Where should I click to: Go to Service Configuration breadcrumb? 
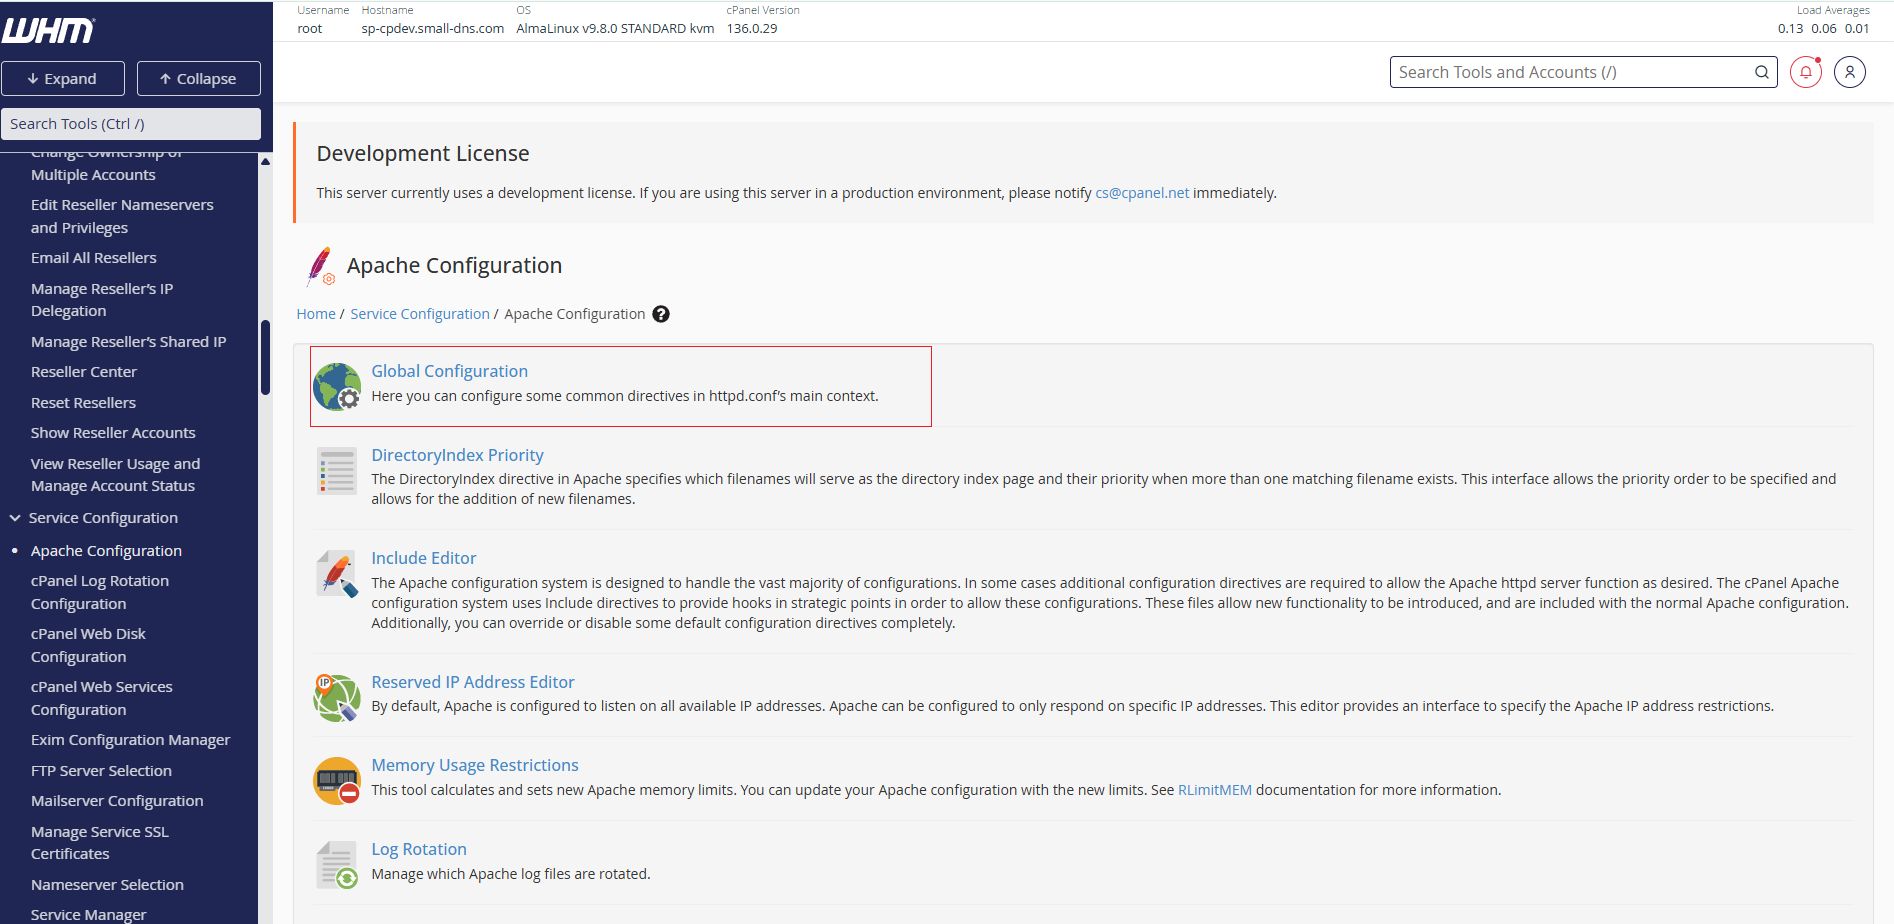(x=420, y=314)
